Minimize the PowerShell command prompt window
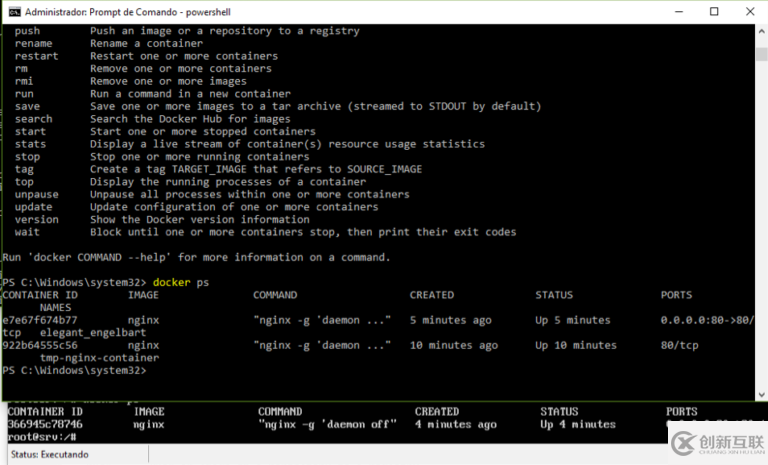768x465 pixels. (x=679, y=12)
